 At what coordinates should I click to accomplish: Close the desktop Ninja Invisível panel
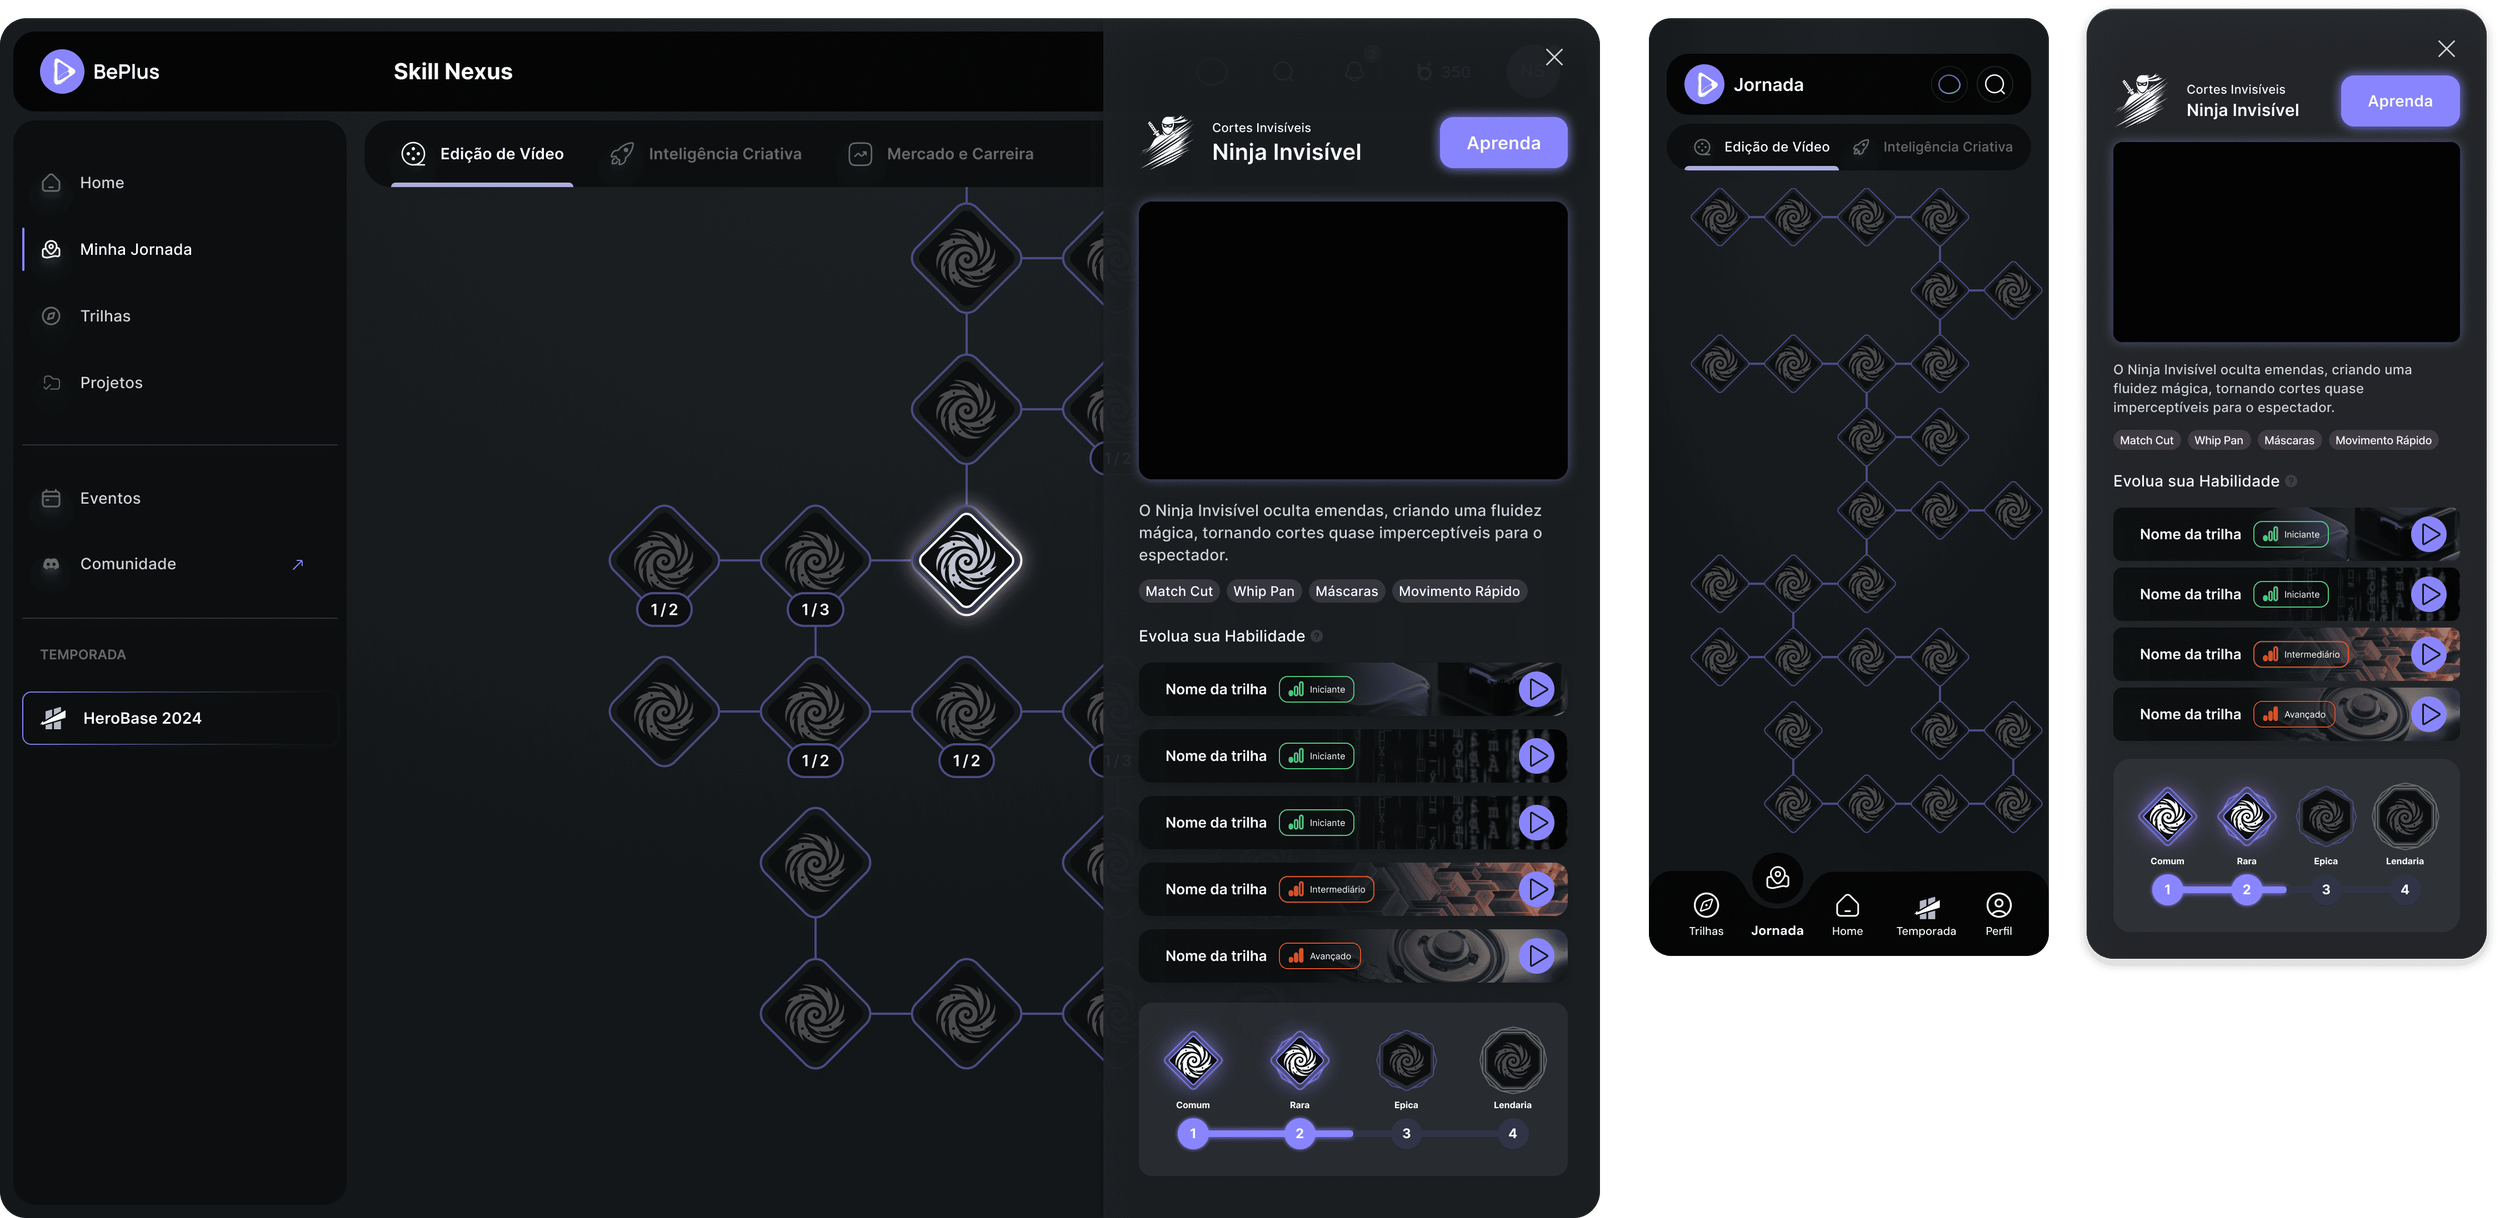[x=1553, y=57]
